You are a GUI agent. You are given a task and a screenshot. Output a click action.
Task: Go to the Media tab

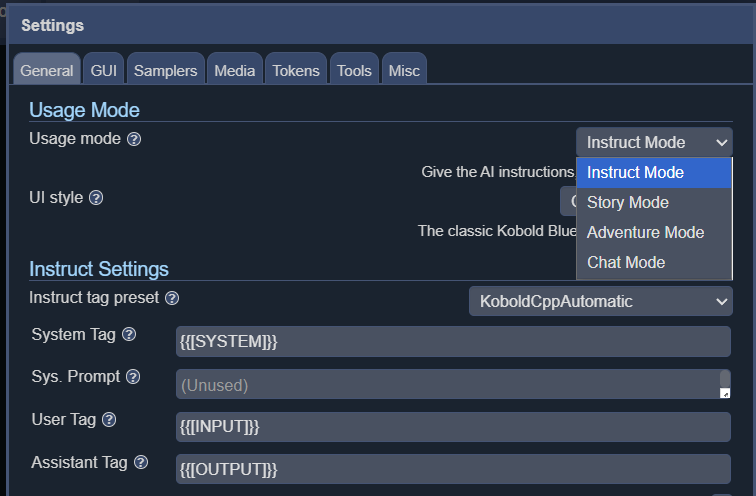pyautogui.click(x=235, y=70)
